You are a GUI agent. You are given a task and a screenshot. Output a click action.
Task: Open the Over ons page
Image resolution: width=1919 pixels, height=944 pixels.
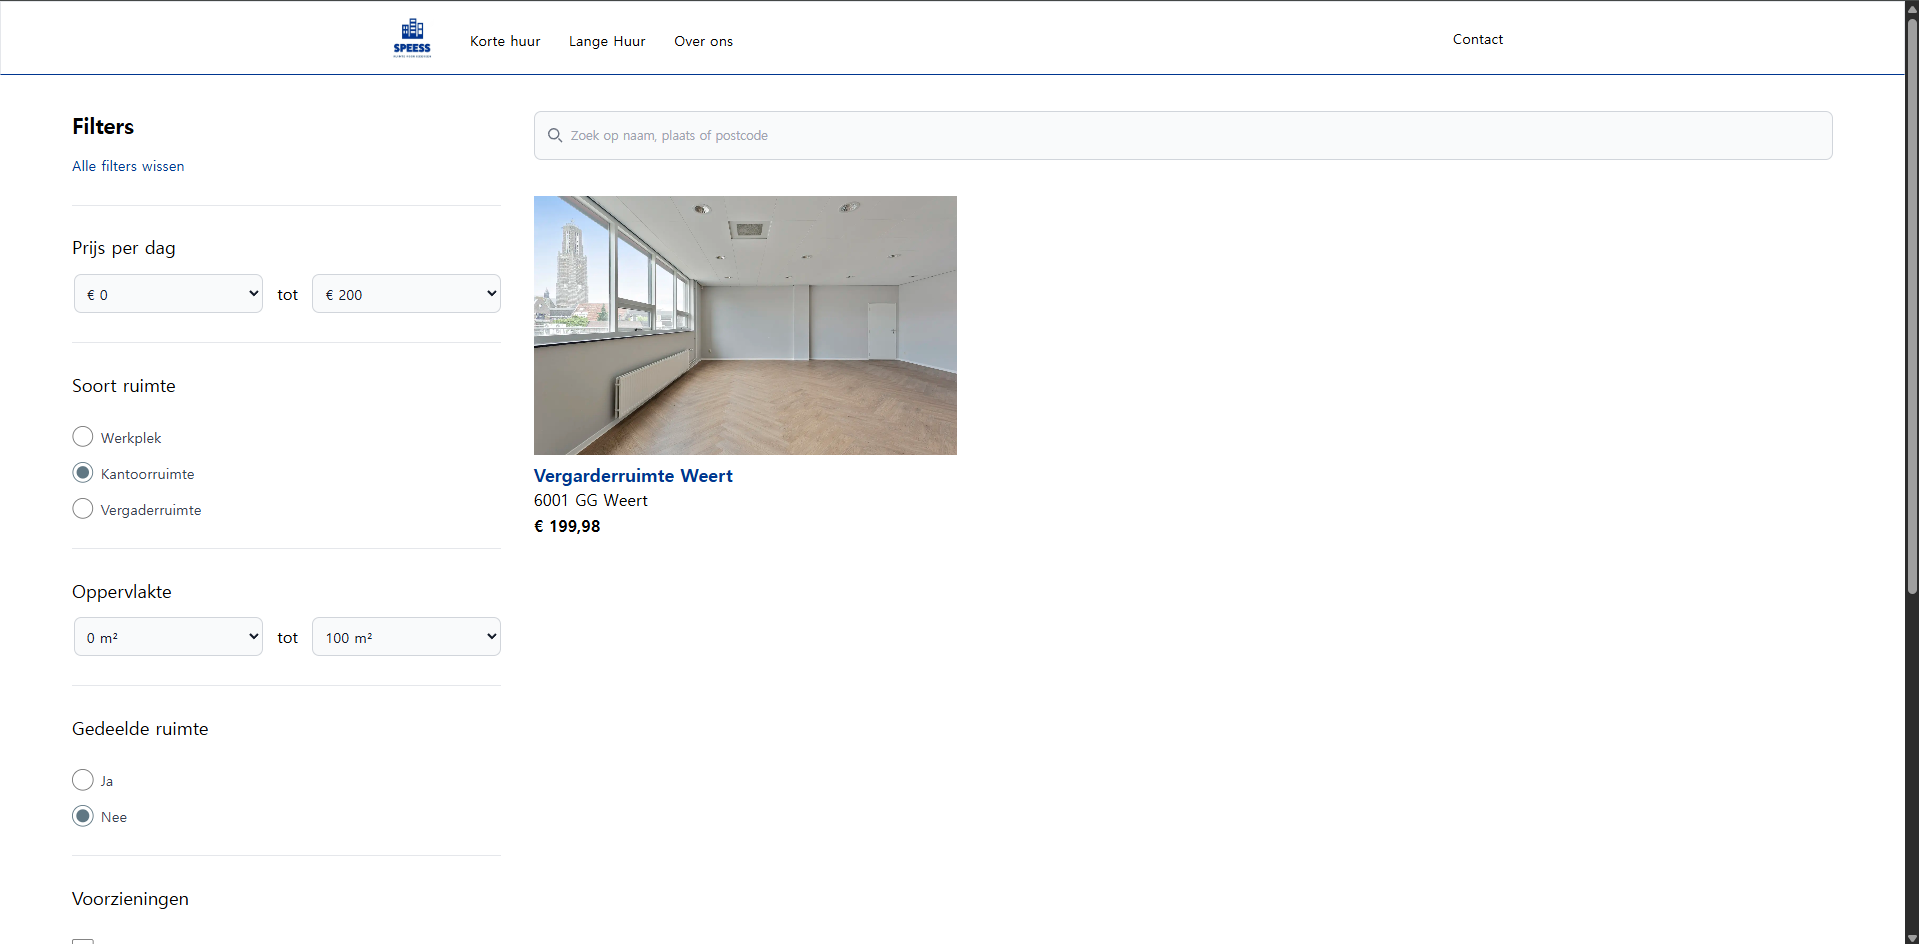703,41
